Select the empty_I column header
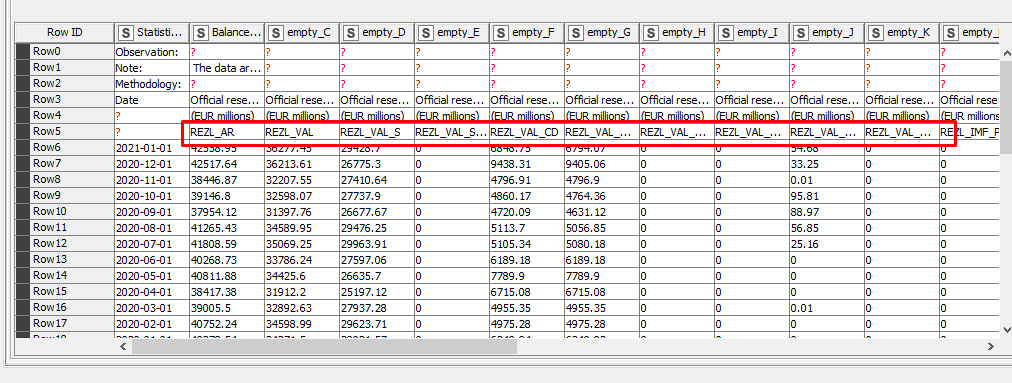The image size is (1012, 383). (x=751, y=32)
